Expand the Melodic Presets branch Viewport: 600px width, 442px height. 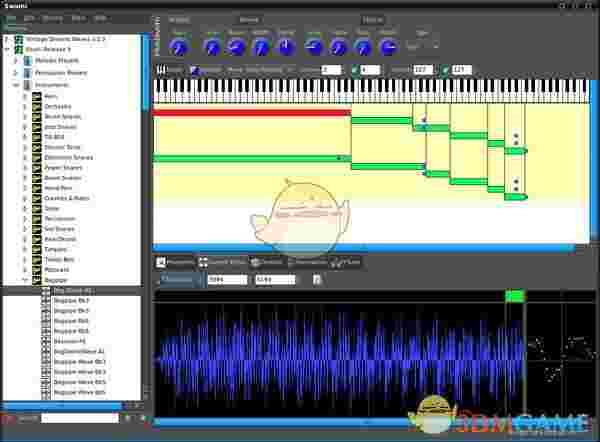pos(16,60)
